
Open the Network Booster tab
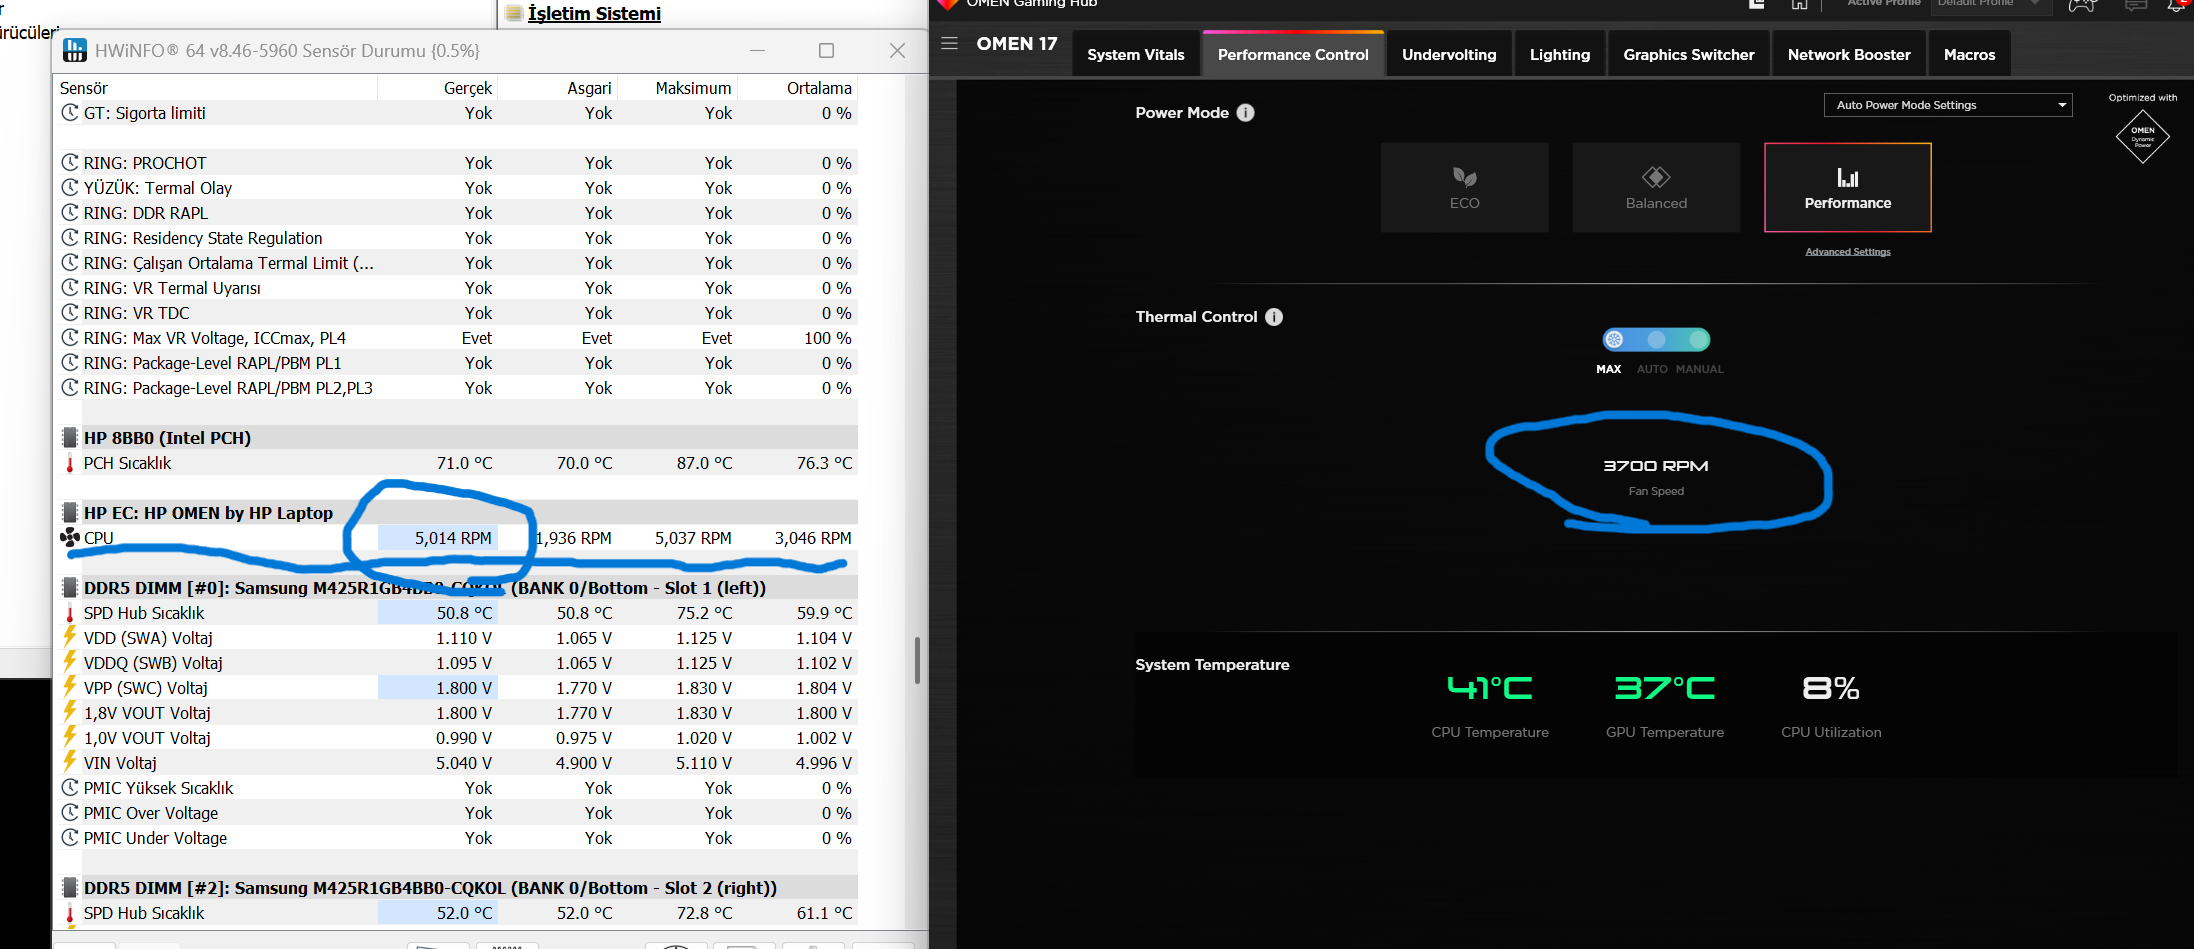(1849, 55)
